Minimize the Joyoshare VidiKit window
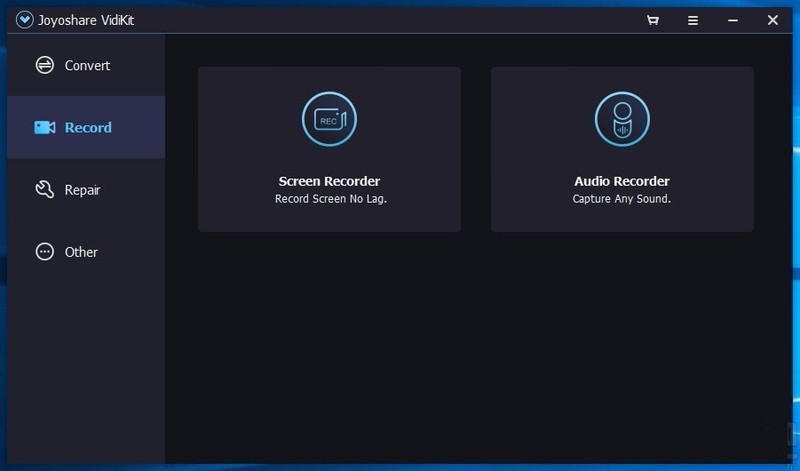The image size is (800, 471). tap(733, 20)
